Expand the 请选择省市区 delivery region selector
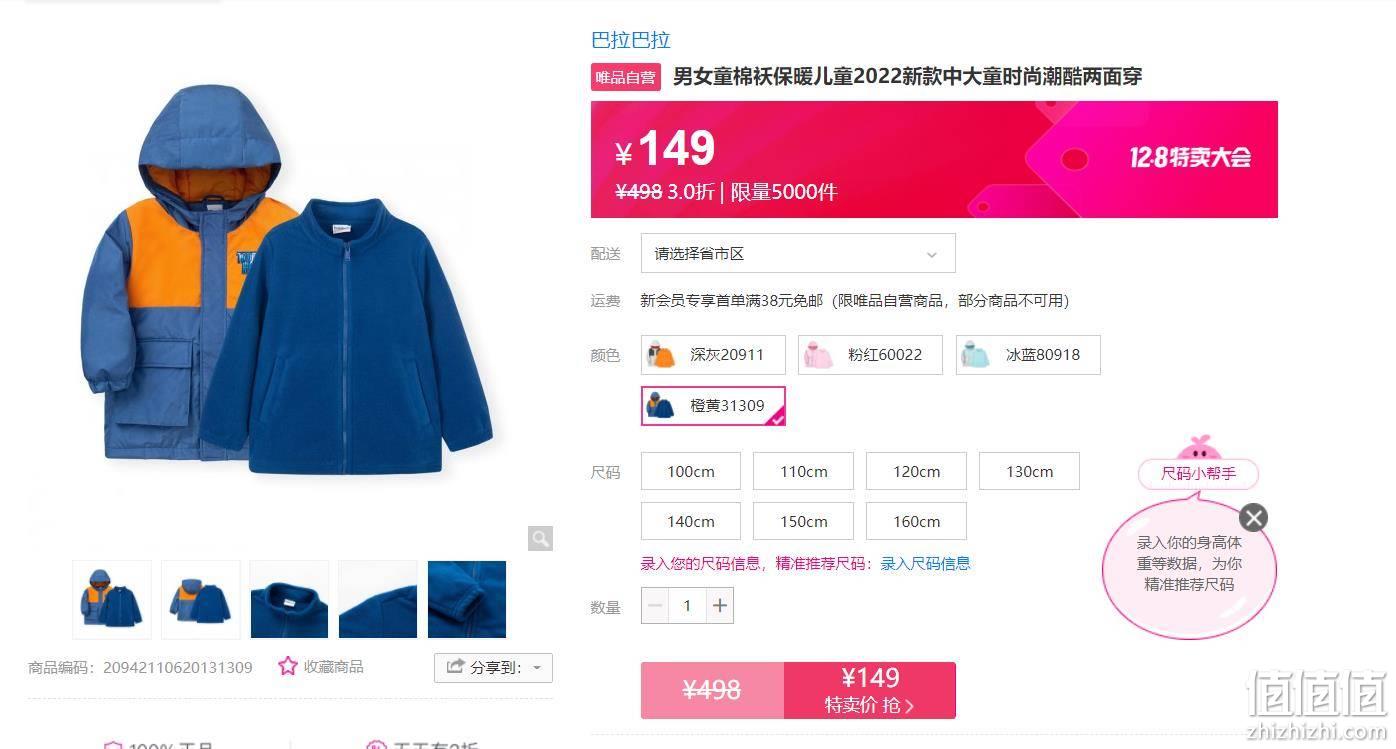Screen dimensions: 1396x749 [798, 253]
